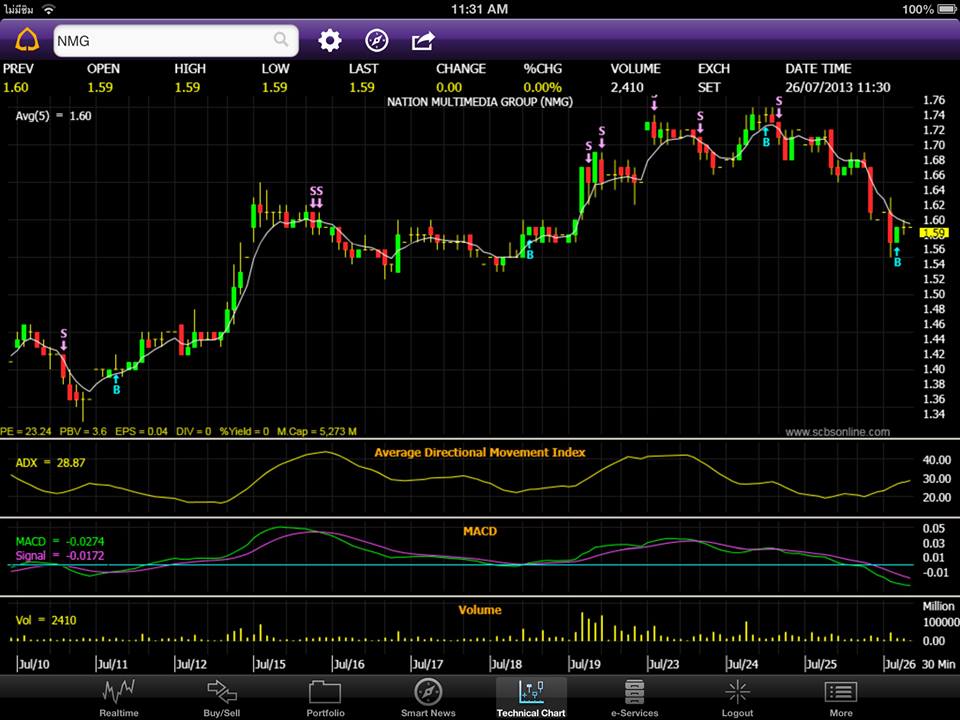This screenshot has width=960, height=720.
Task: Open the More menu
Action: [x=841, y=697]
